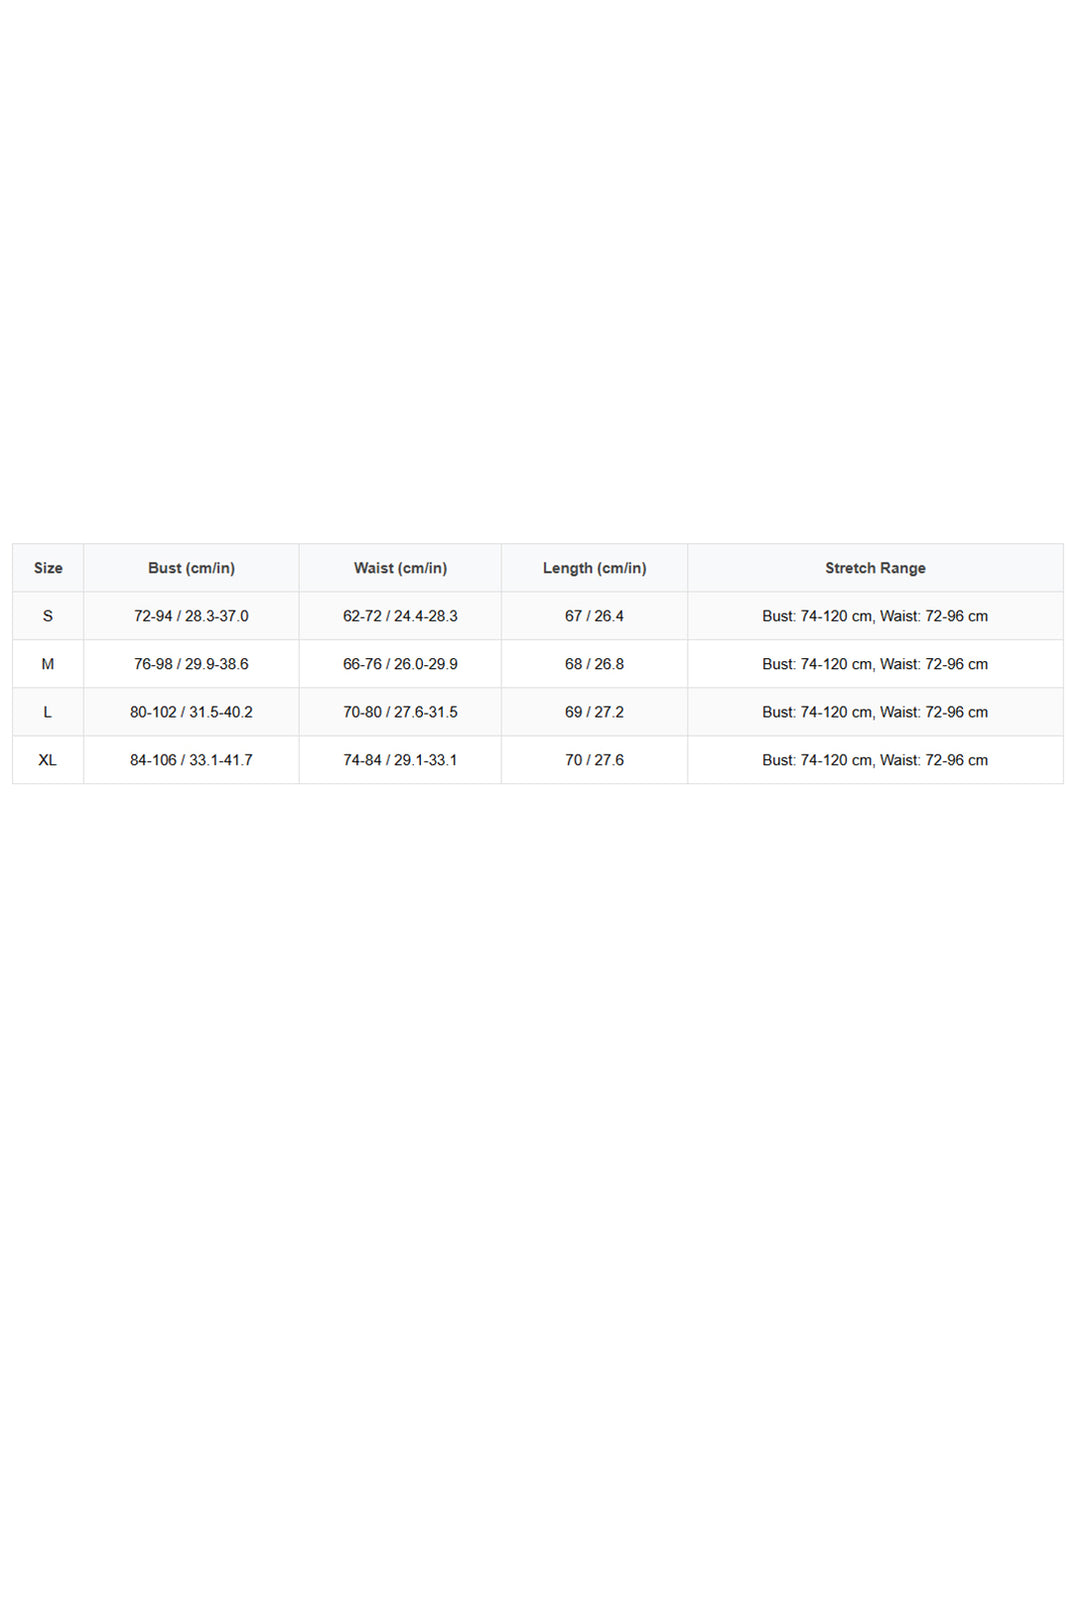Screen dimensions: 1080x1620
Task: Click bust value 72-94 / 28.3-37.0
Action: (191, 616)
